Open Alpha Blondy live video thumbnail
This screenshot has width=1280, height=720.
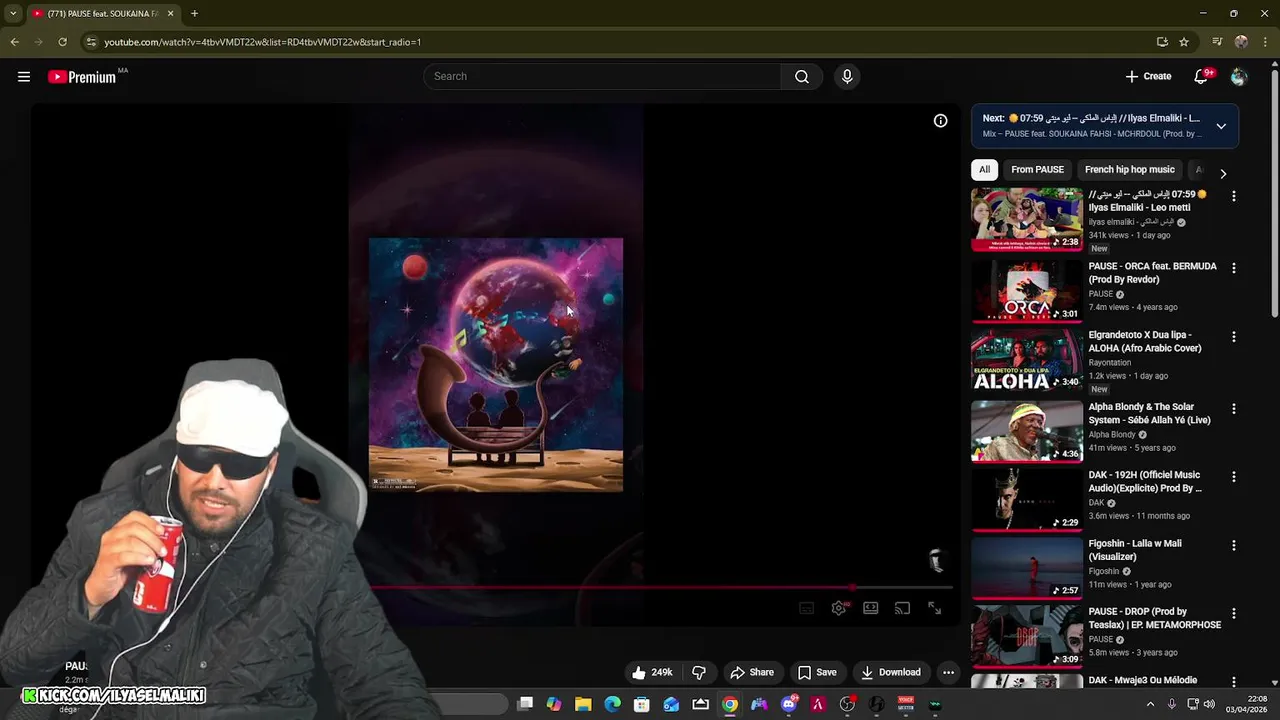1027,431
